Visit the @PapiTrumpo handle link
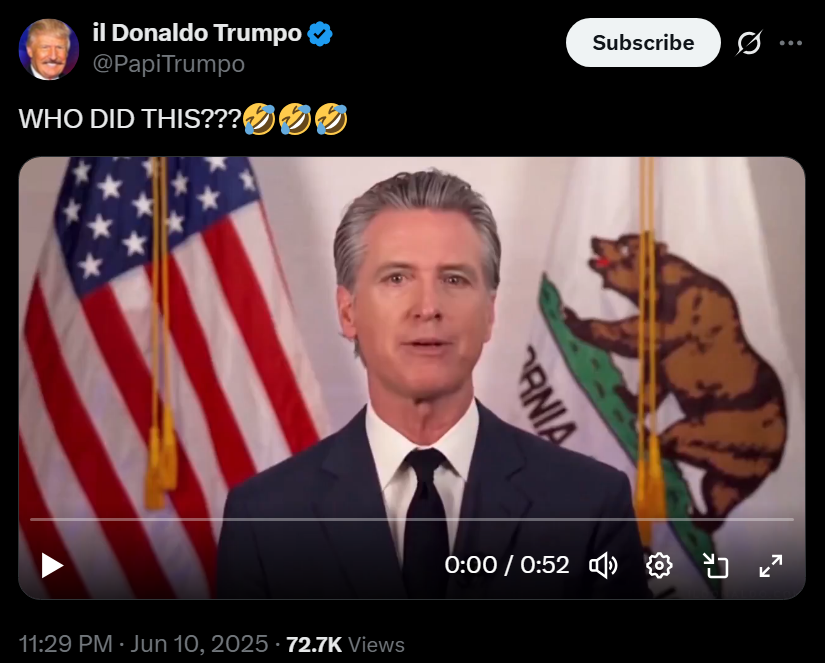This screenshot has height=663, width=825. click(169, 64)
